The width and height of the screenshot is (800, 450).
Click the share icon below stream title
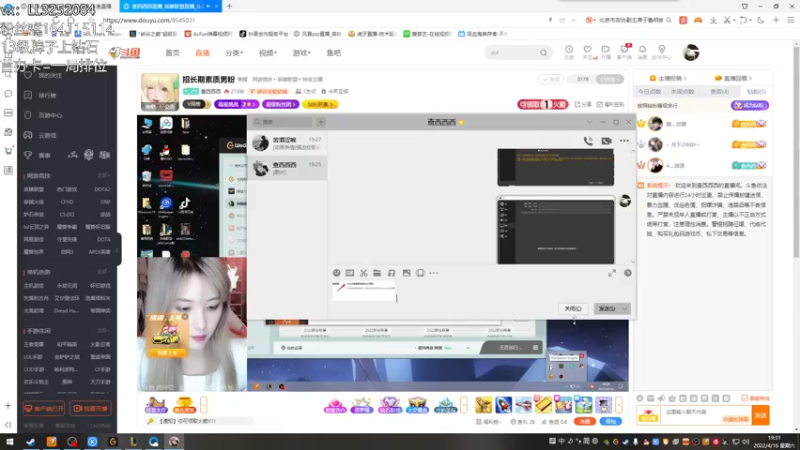[x=584, y=104]
